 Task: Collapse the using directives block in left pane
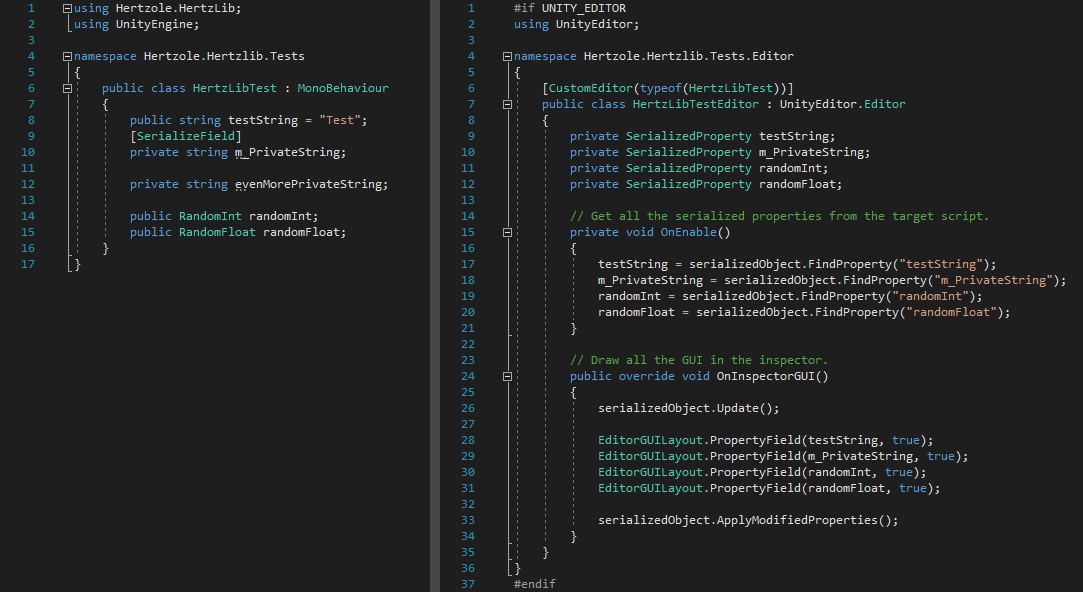point(67,9)
